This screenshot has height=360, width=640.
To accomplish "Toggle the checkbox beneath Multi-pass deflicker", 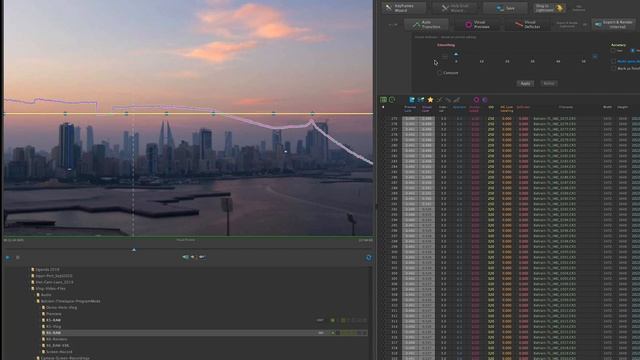I will [613, 69].
